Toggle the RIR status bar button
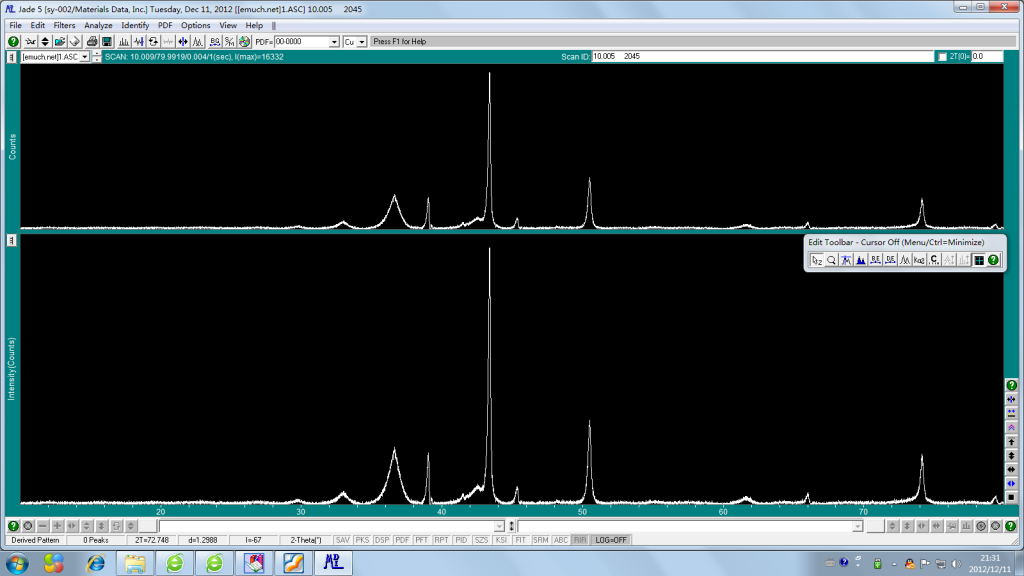Viewport: 1024px width, 576px height. point(580,540)
